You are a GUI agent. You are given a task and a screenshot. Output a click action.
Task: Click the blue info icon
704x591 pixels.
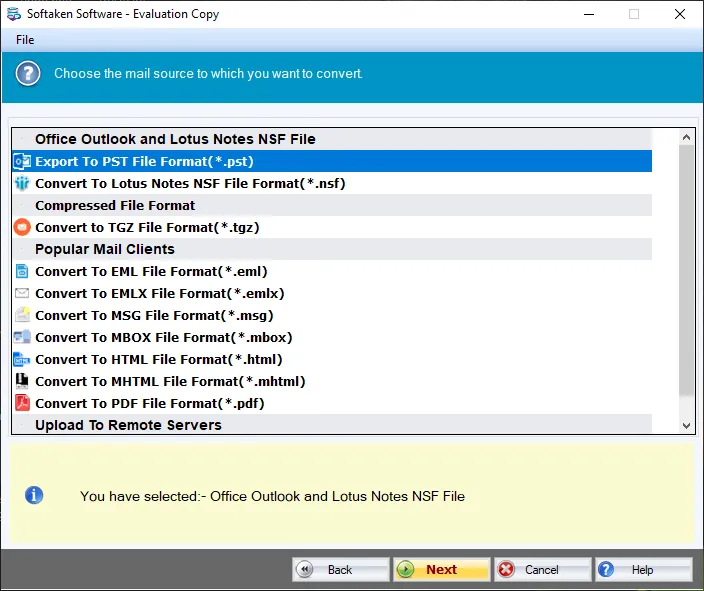(x=34, y=496)
